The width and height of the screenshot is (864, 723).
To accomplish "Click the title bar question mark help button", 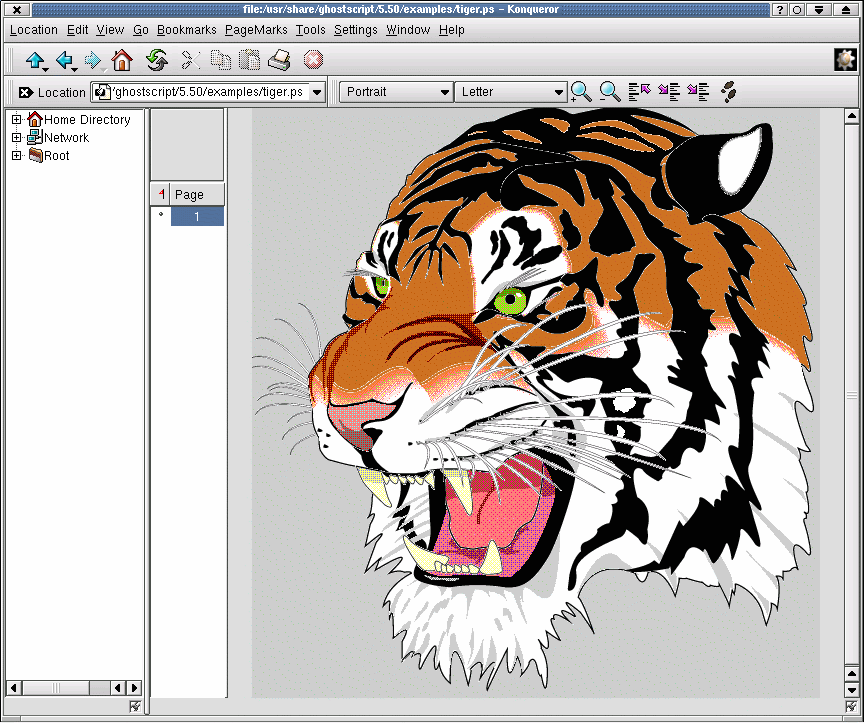I will (x=779, y=9).
